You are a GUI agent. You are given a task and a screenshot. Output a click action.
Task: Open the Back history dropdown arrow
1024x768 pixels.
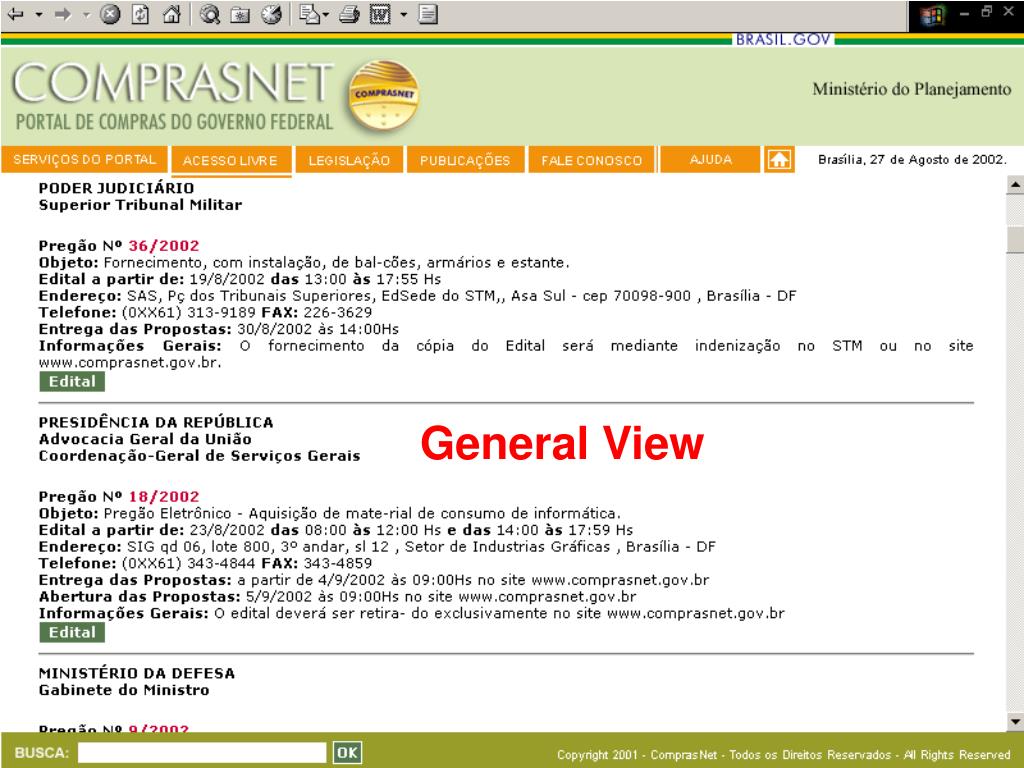[x=39, y=14]
